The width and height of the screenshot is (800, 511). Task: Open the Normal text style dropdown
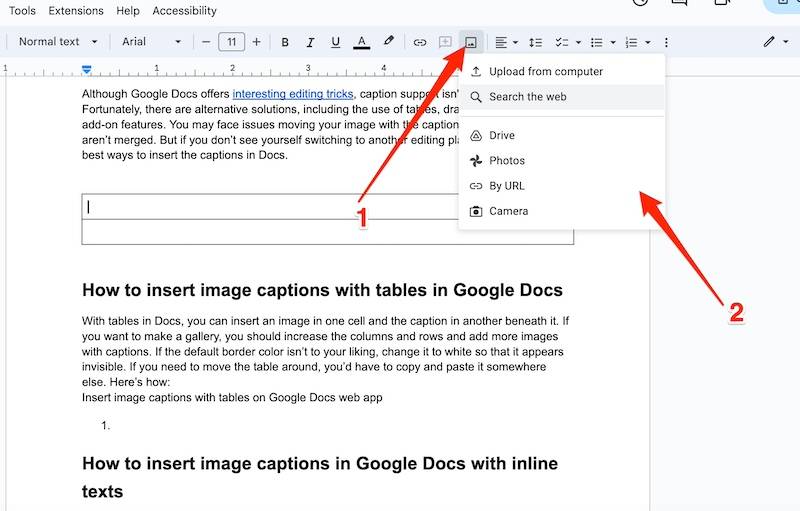pyautogui.click(x=58, y=42)
